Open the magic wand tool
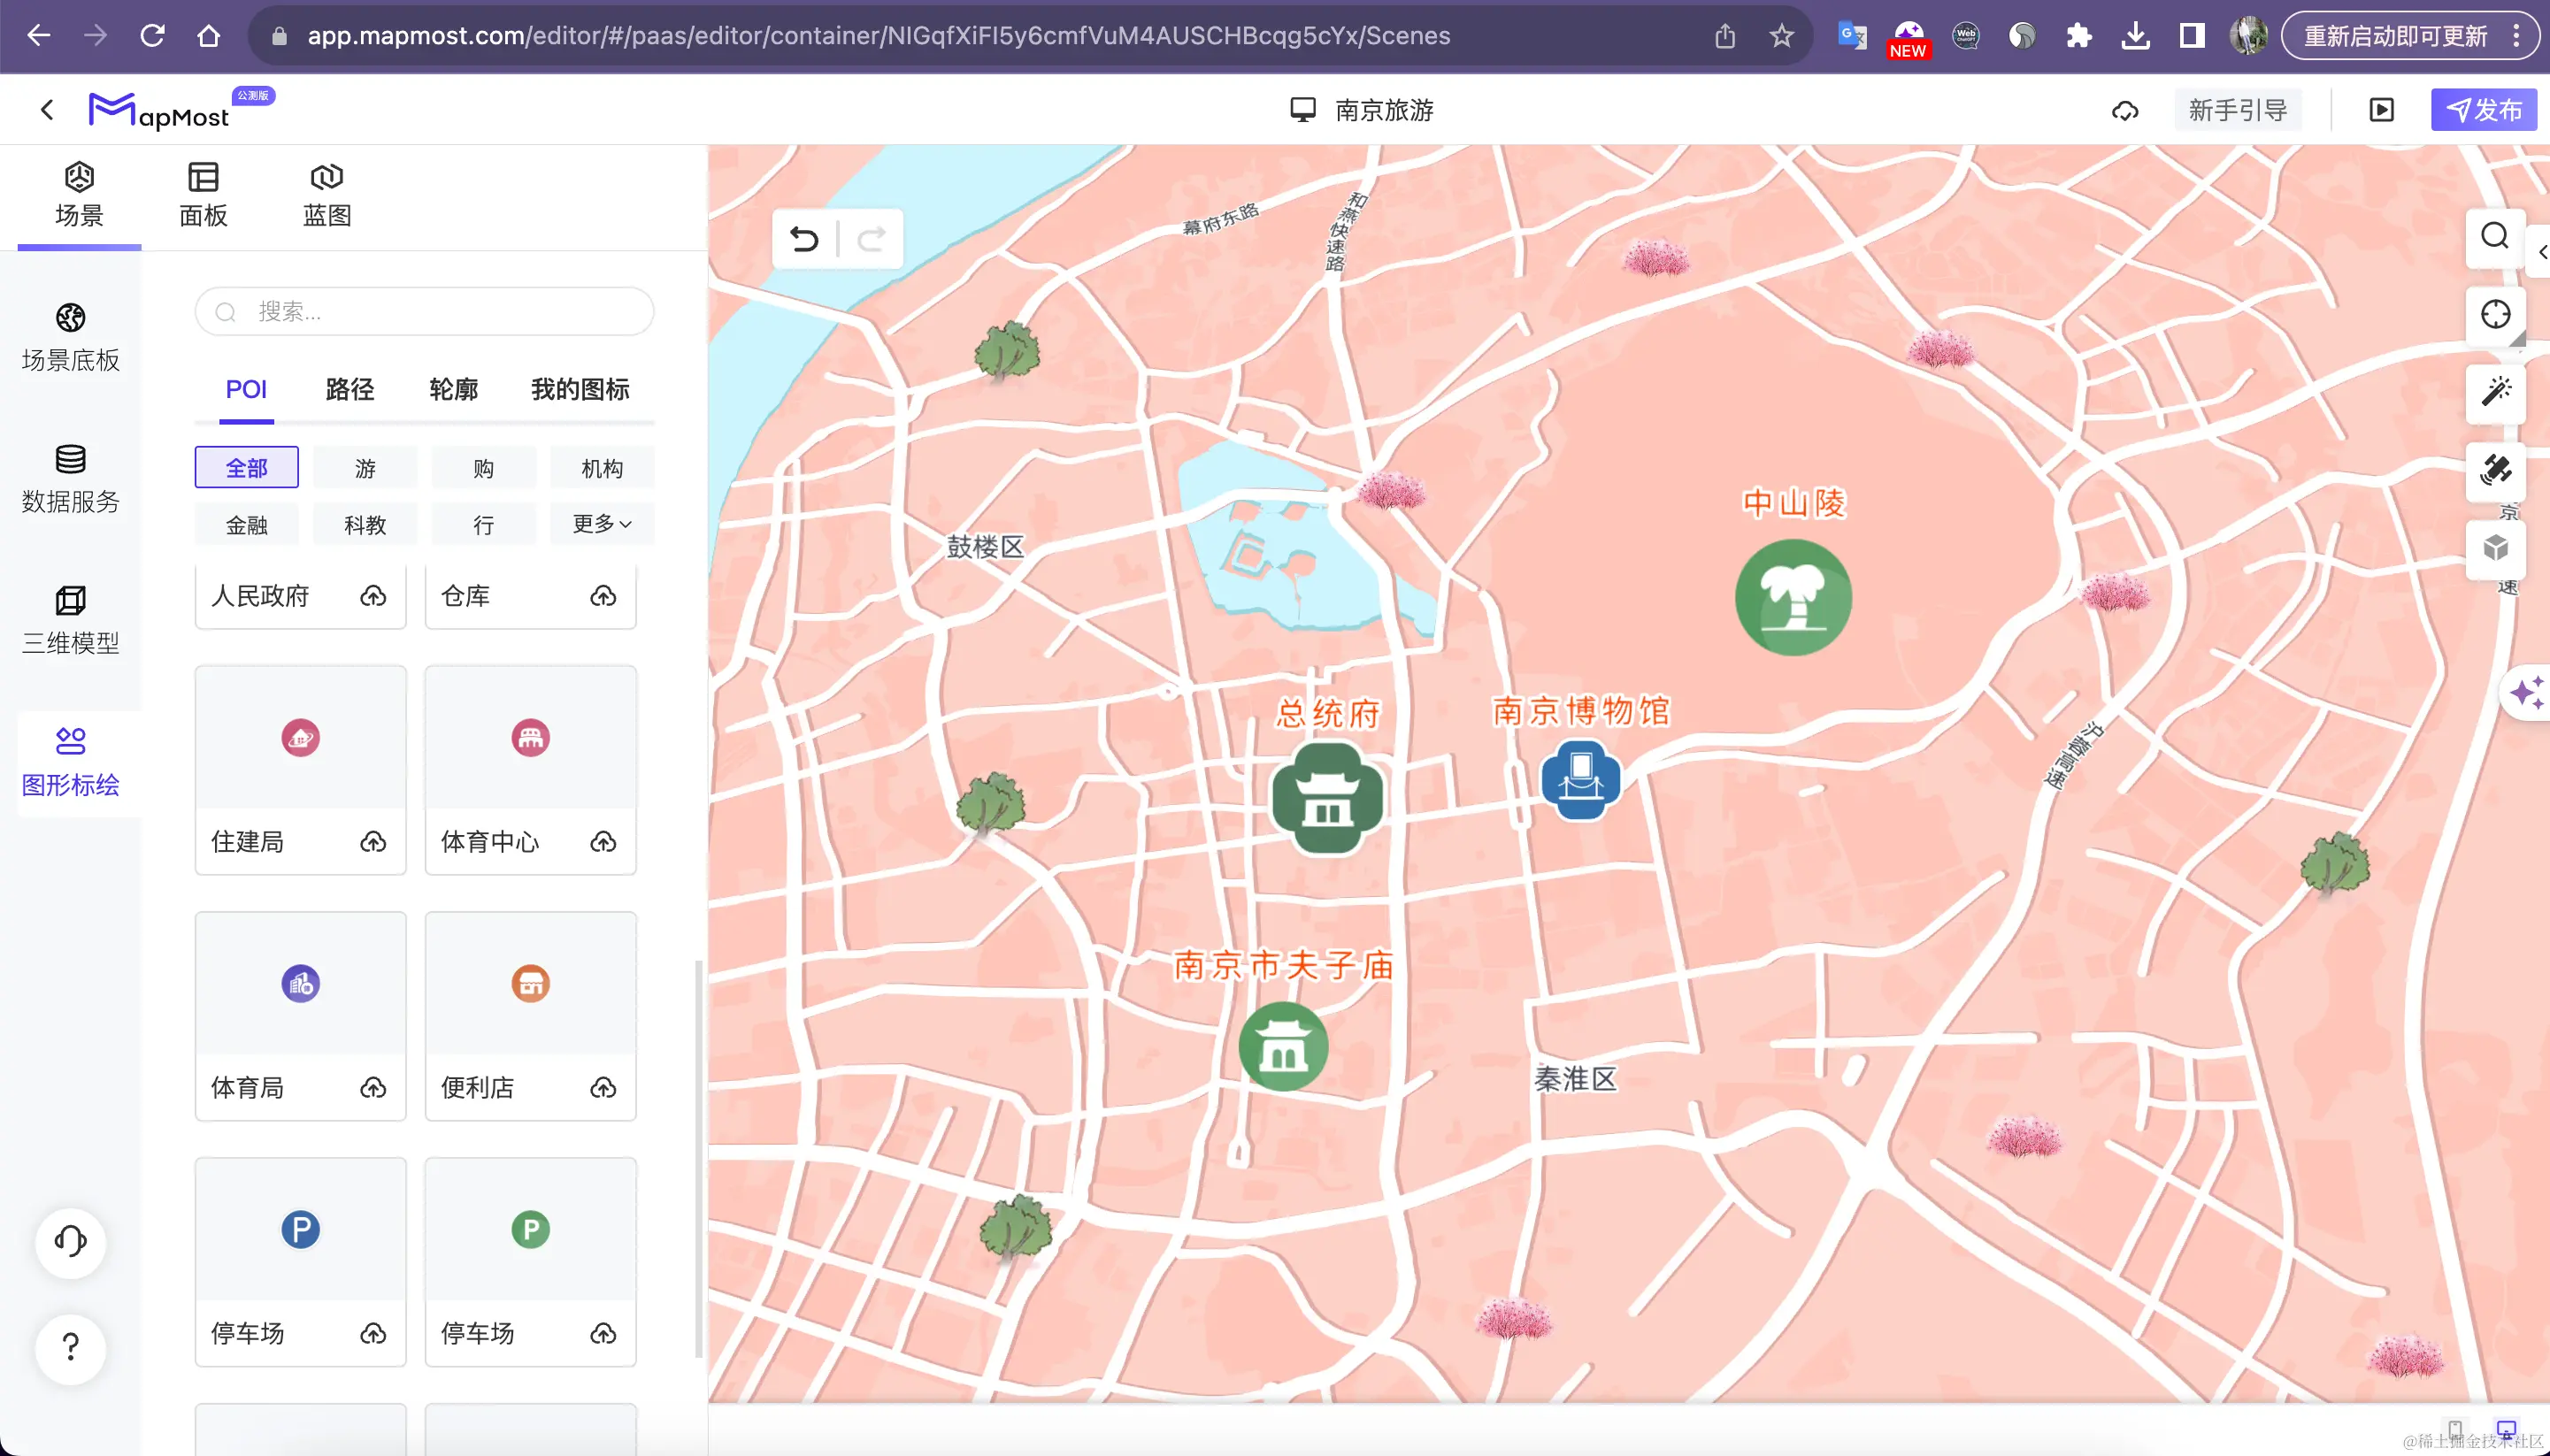 2495,393
